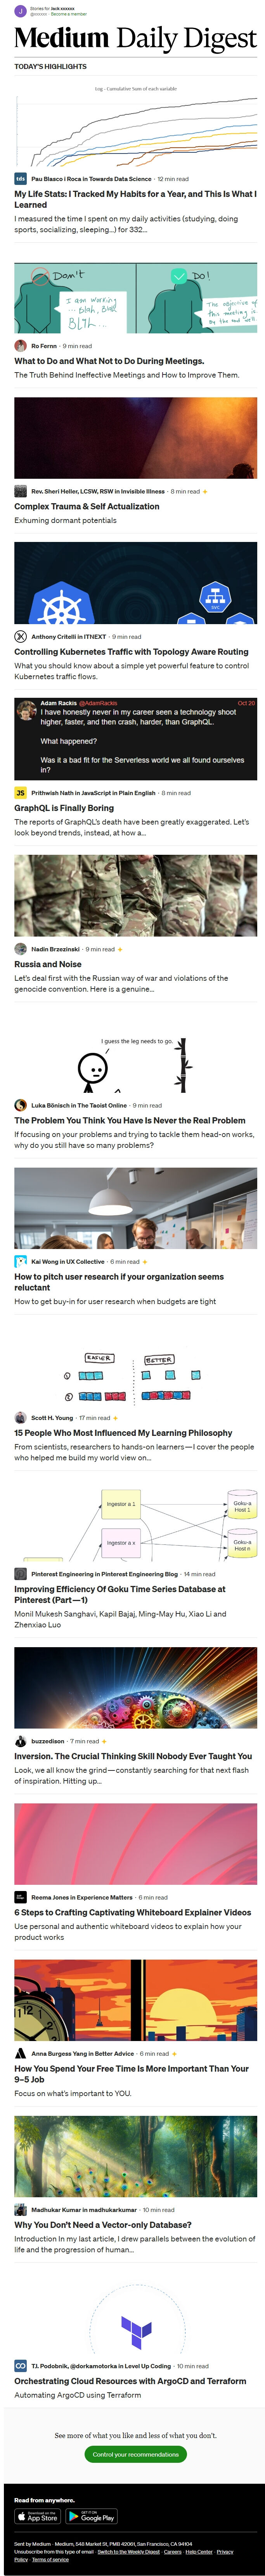Click Ro Fernn's author avatar
Viewport: 265px width, 2576px height.
pyautogui.click(x=20, y=346)
